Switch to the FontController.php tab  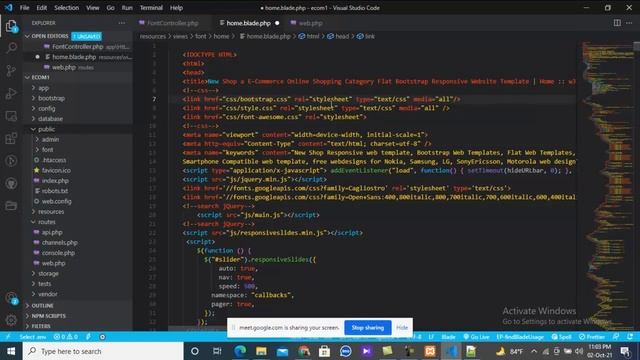[x=172, y=23]
